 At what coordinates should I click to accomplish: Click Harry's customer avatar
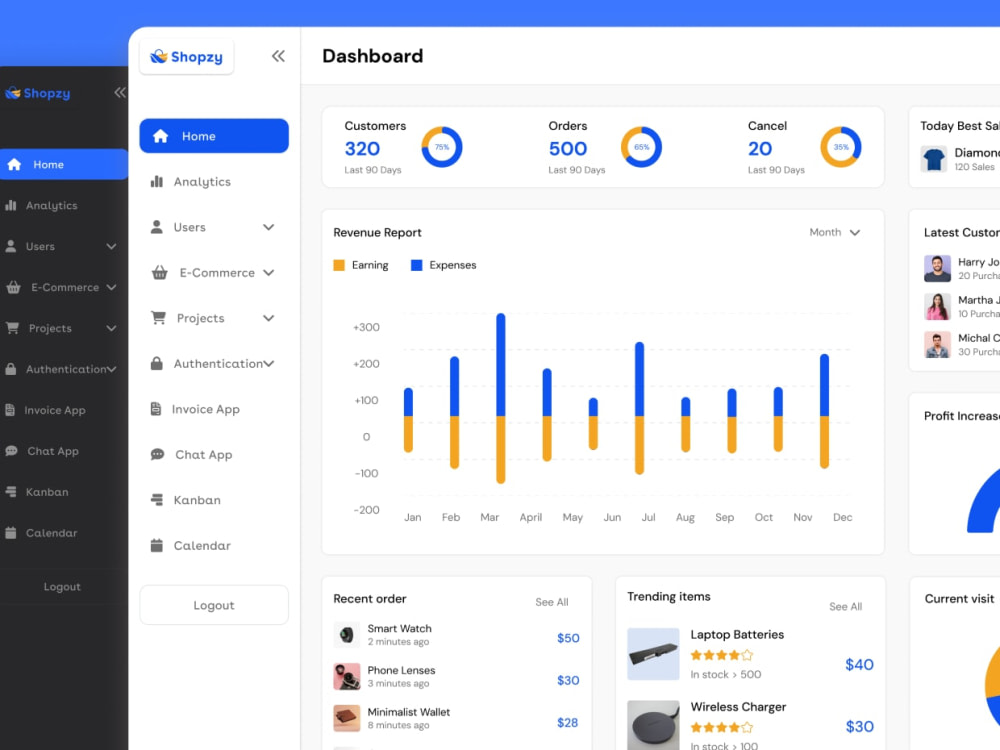coord(938,268)
